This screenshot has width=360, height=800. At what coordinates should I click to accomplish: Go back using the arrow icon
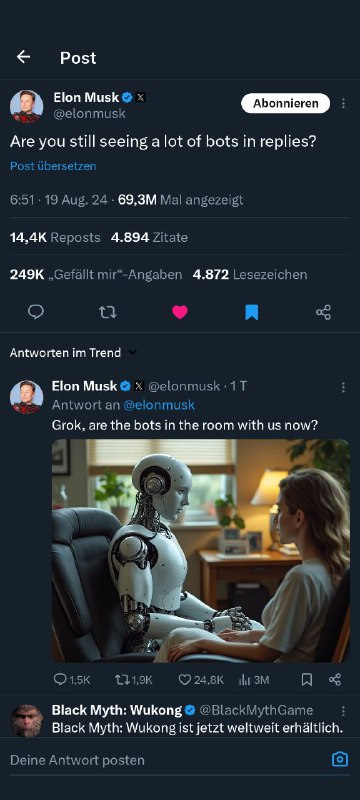point(23,57)
